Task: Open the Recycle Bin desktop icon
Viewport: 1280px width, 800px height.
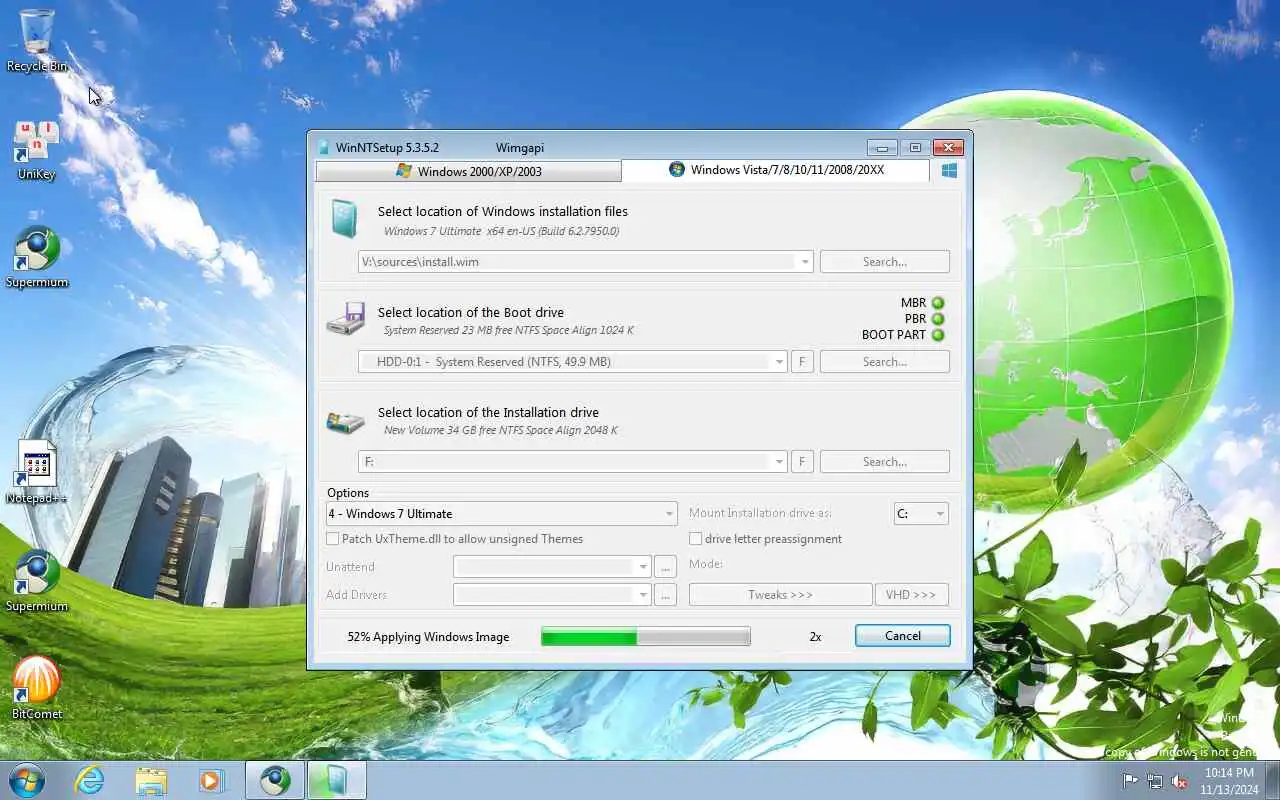Action: pyautogui.click(x=37, y=40)
